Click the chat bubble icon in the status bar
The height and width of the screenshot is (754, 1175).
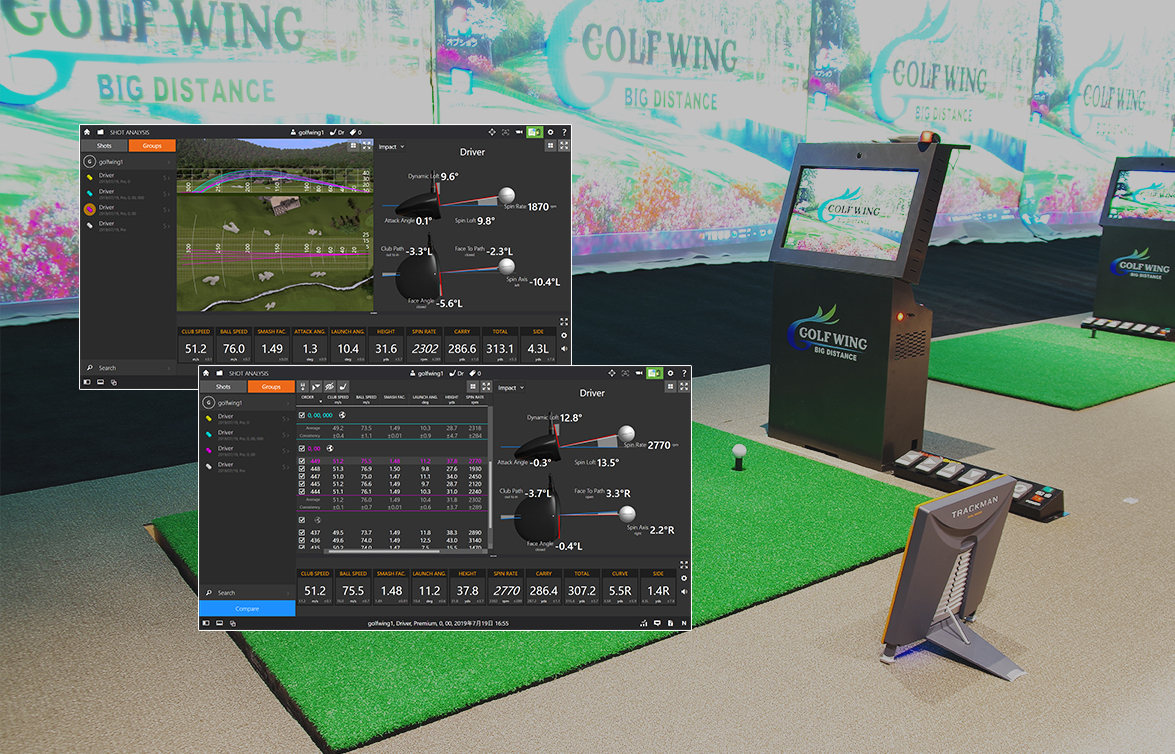(x=657, y=623)
